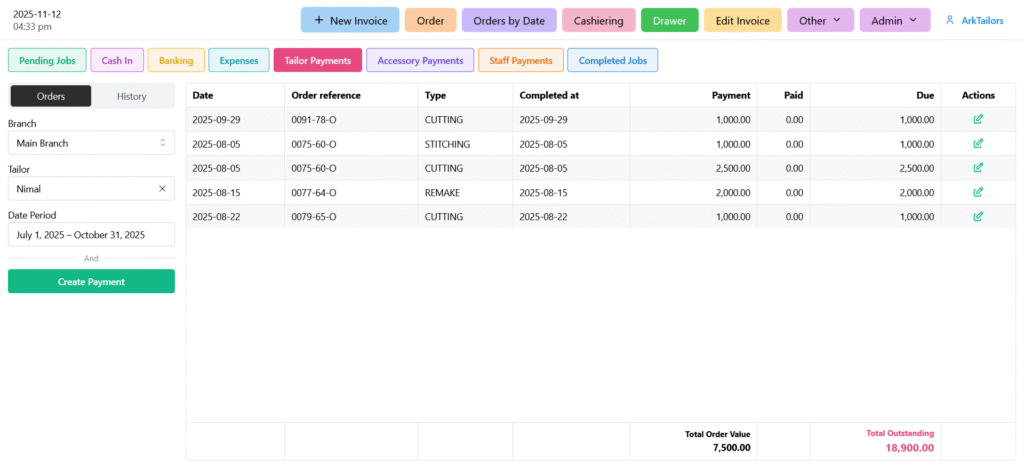Viewport: 1024px width, 468px height.
Task: Click the plus New Invoice button
Action: point(350,20)
